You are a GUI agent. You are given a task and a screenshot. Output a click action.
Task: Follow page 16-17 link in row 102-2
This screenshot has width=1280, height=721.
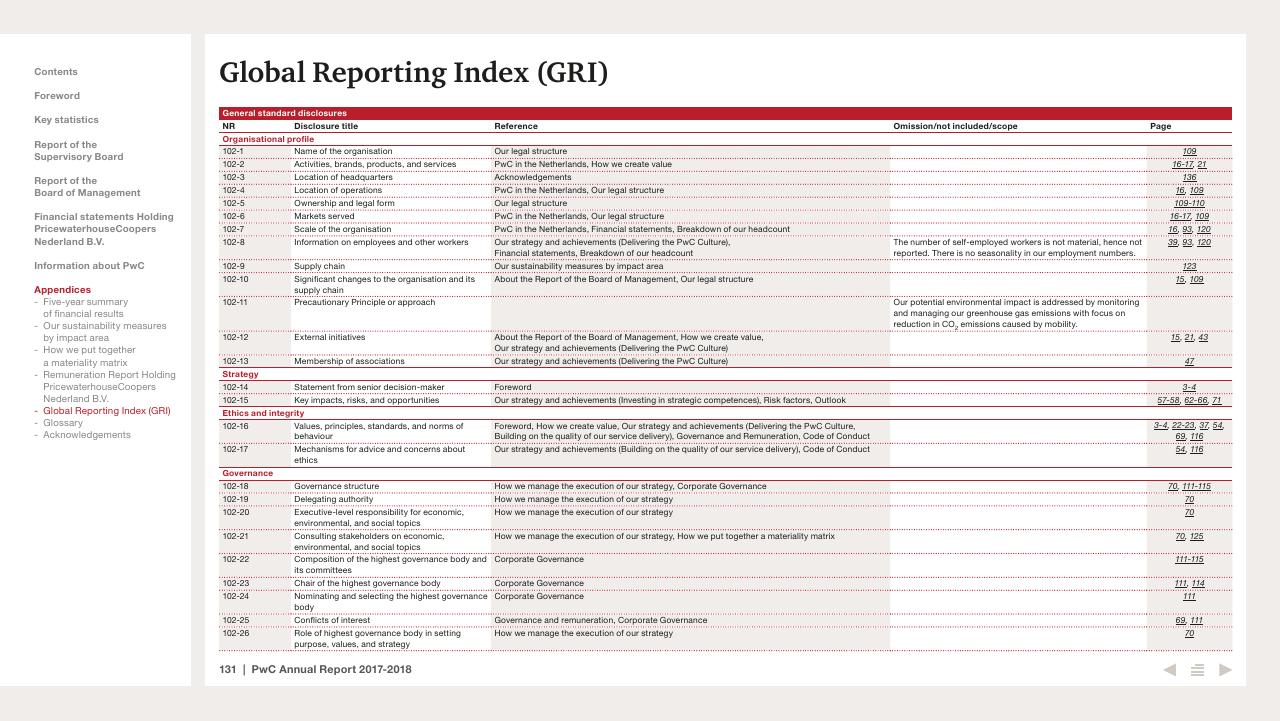[1182, 165]
